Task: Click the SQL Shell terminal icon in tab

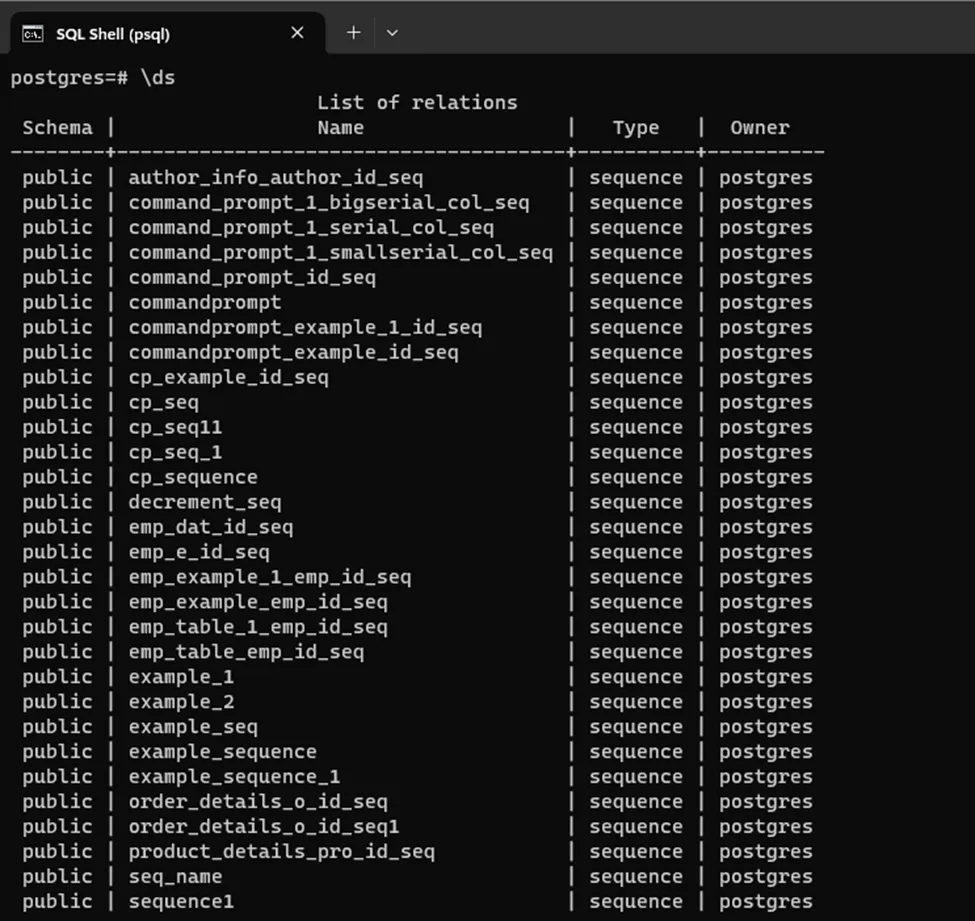Action: [33, 34]
